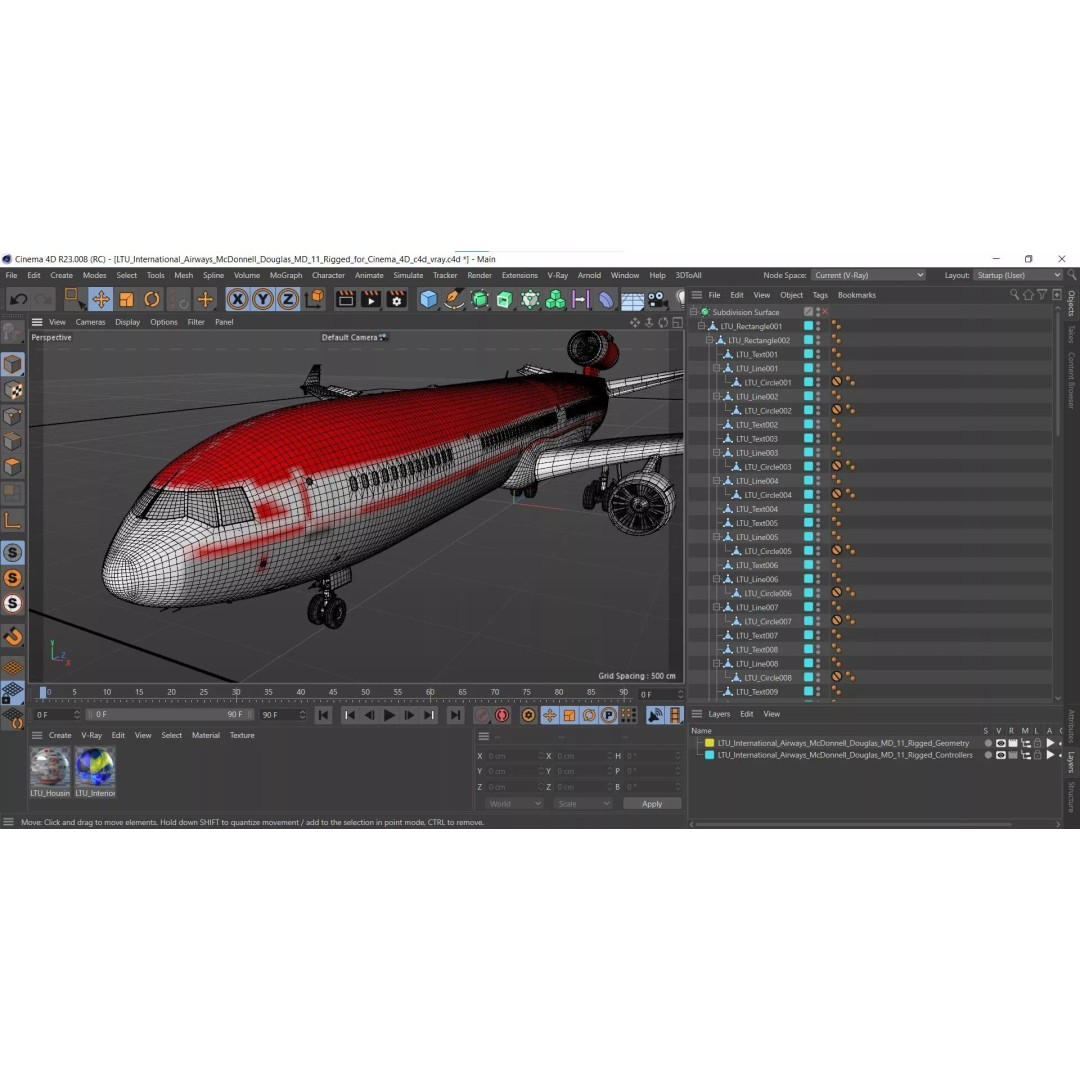Go to start of animation
The width and height of the screenshot is (1080, 1080).
tap(323, 716)
